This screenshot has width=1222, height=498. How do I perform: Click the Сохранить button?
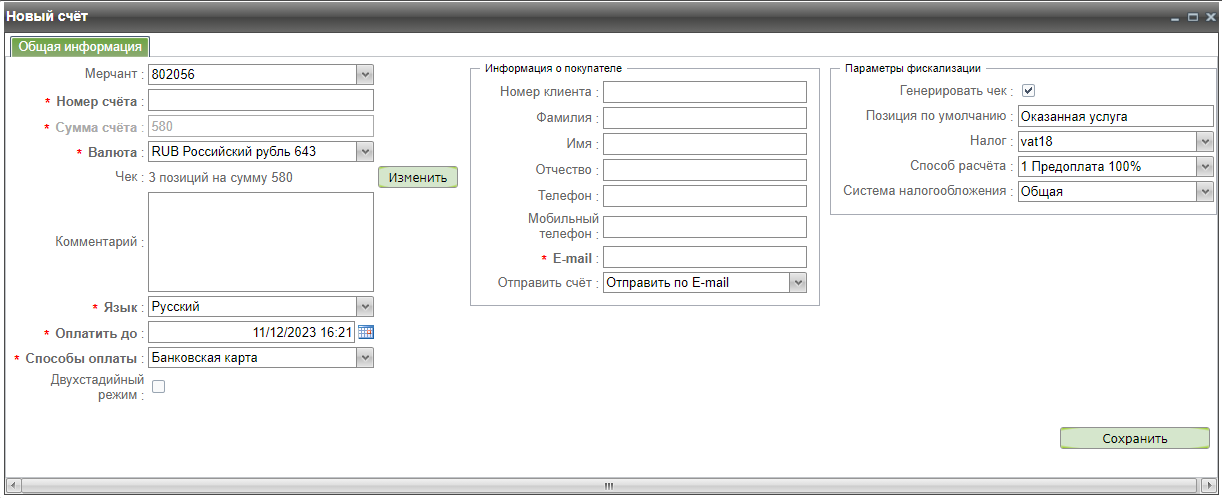tap(1134, 438)
